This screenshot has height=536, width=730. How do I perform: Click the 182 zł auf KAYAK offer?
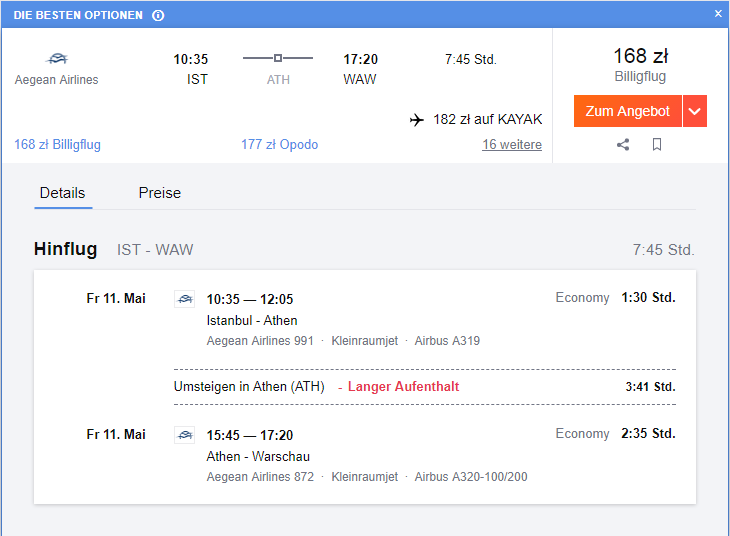click(x=487, y=120)
